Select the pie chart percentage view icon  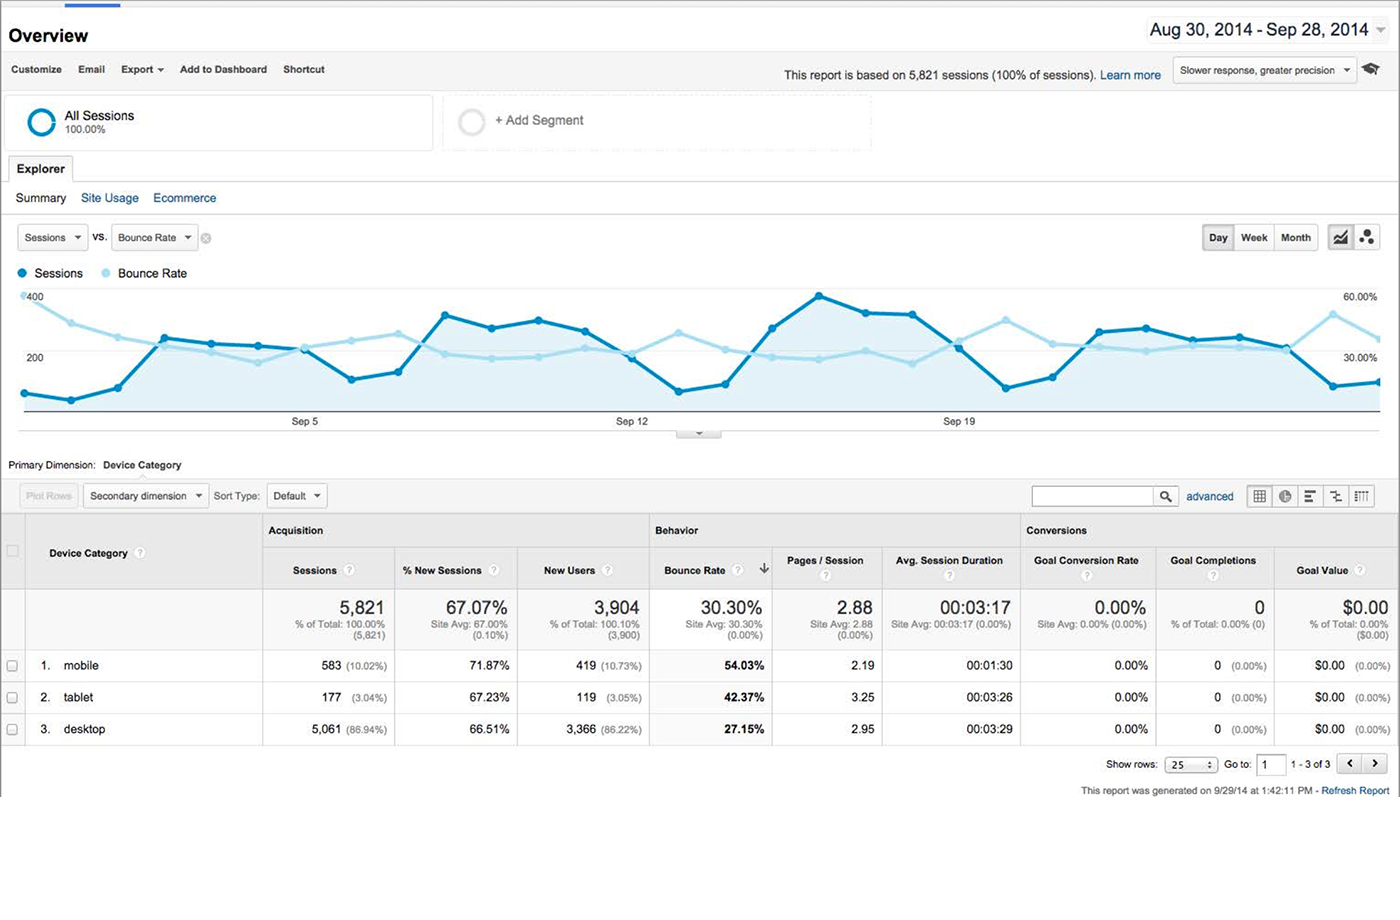point(1285,496)
